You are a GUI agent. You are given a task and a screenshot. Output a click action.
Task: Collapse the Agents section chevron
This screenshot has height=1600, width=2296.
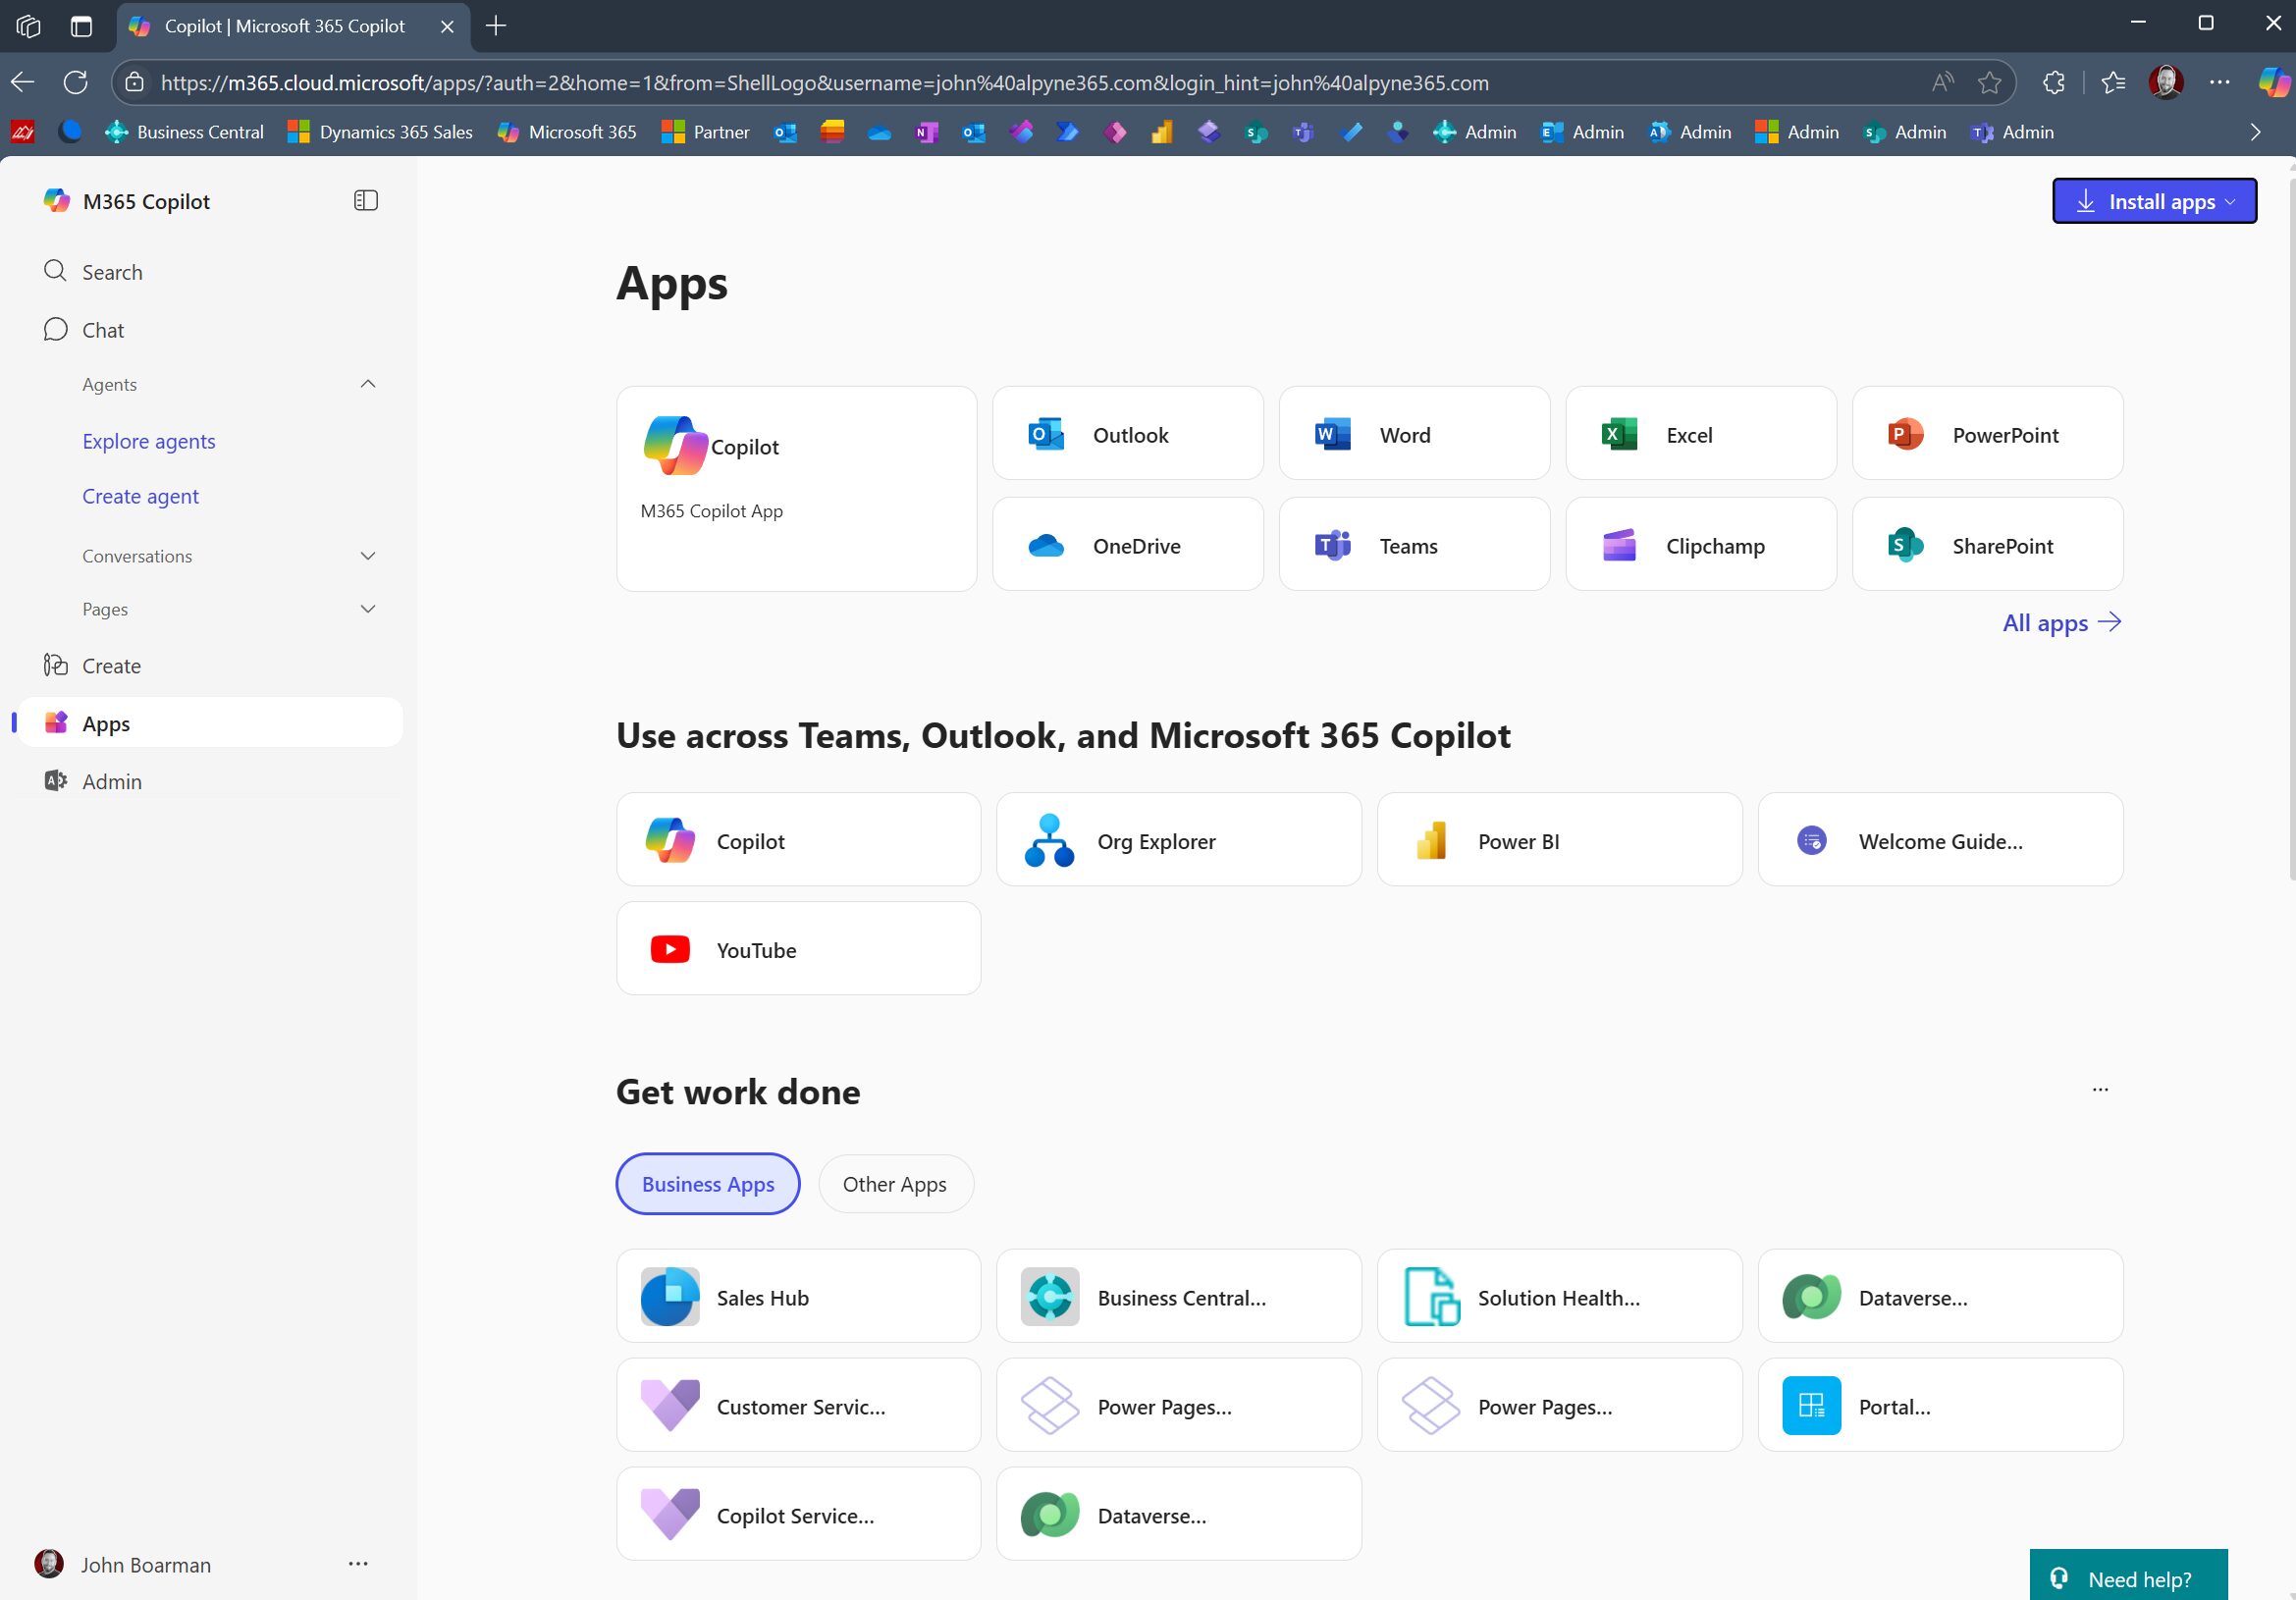point(368,384)
